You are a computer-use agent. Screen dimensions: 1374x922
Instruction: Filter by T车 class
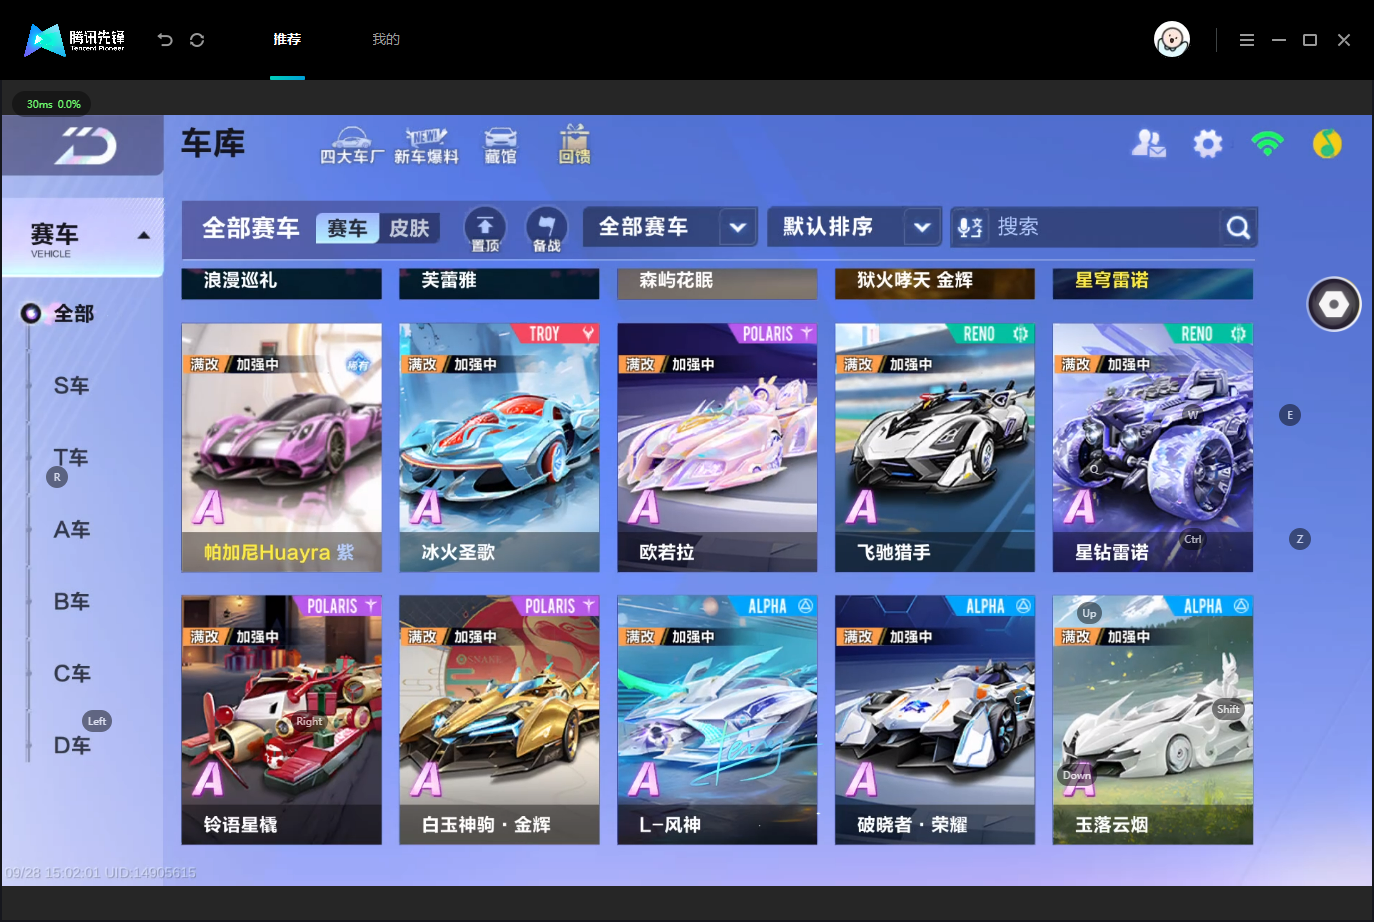(x=72, y=458)
